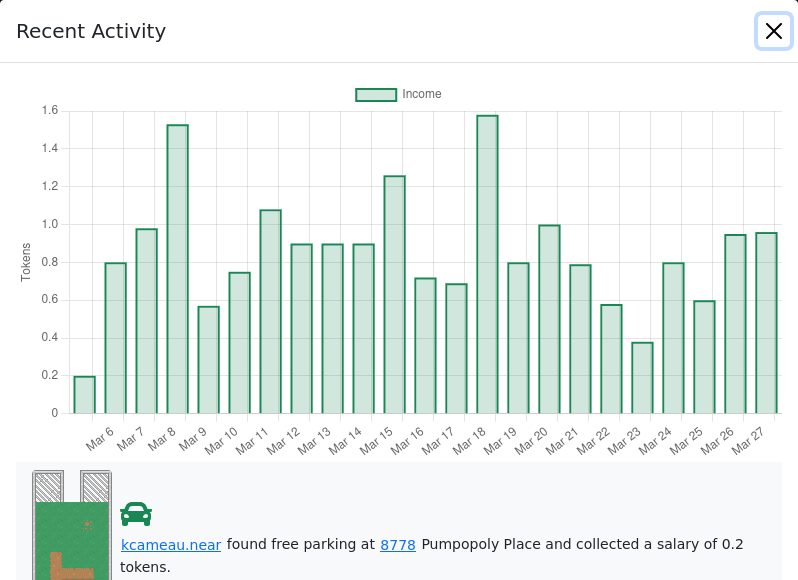Click the property land thumbnail image
This screenshot has height=580, width=798.
(x=72, y=525)
